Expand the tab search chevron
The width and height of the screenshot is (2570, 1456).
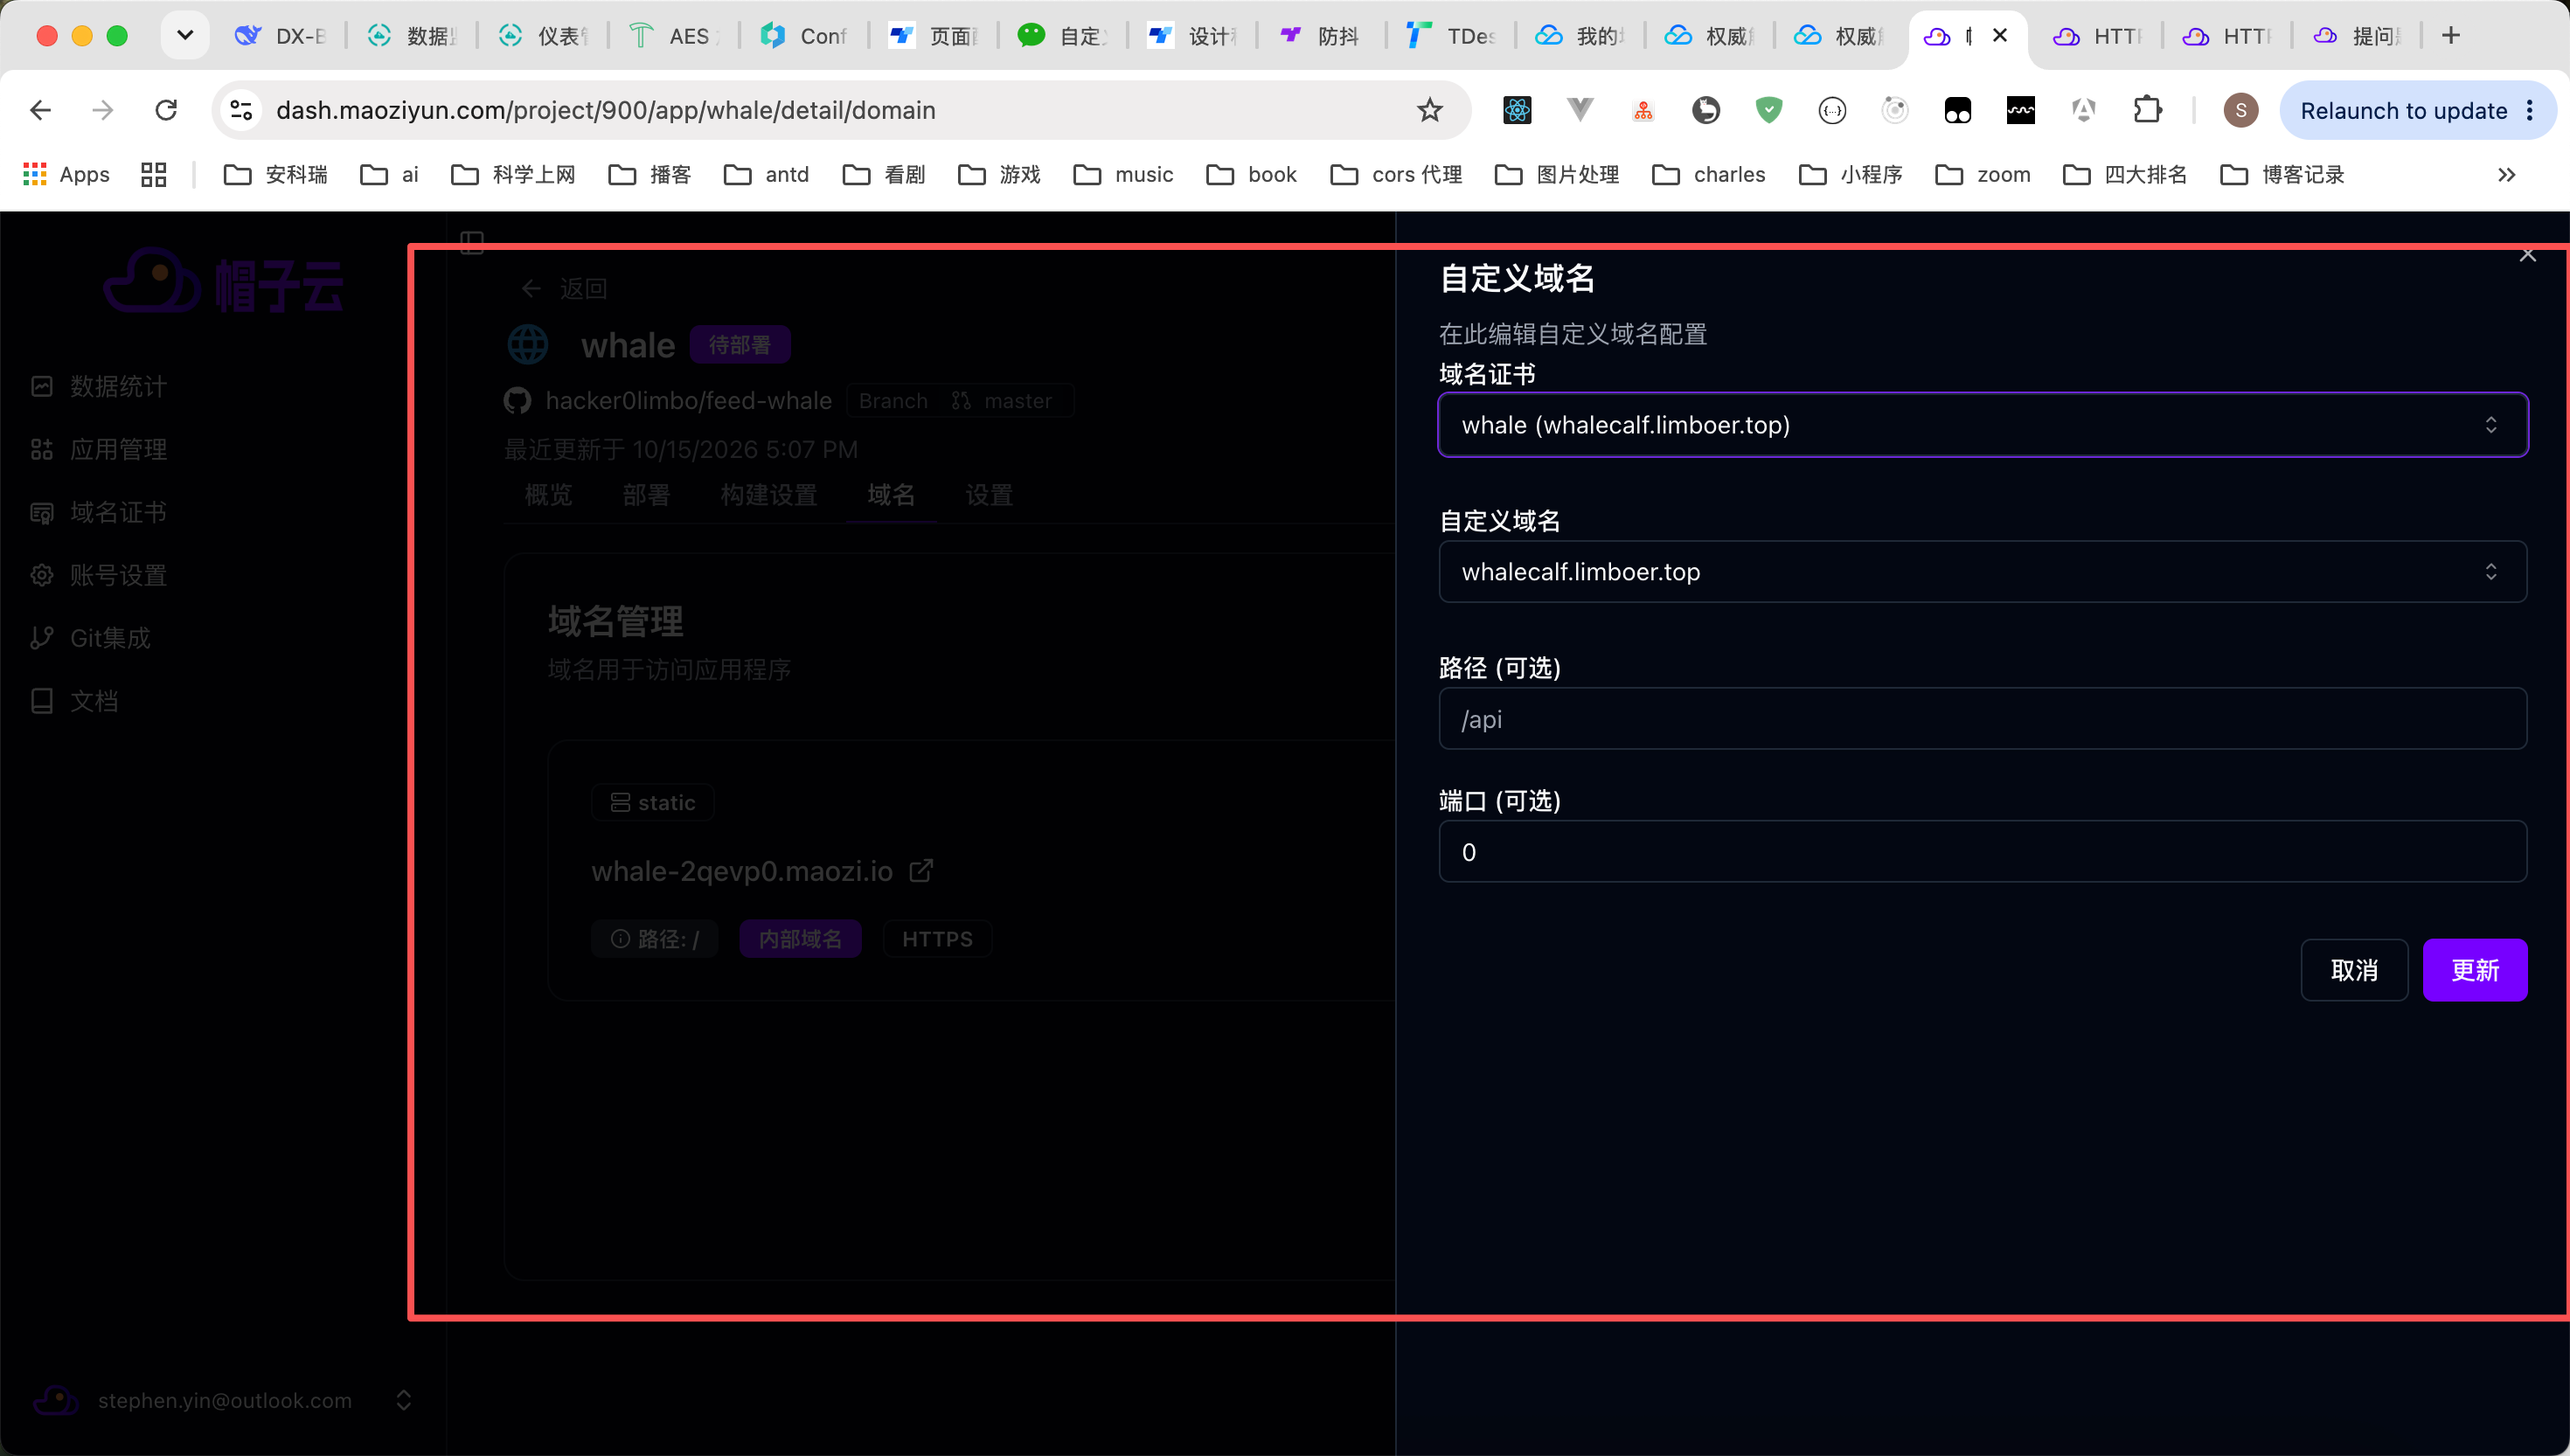185,36
